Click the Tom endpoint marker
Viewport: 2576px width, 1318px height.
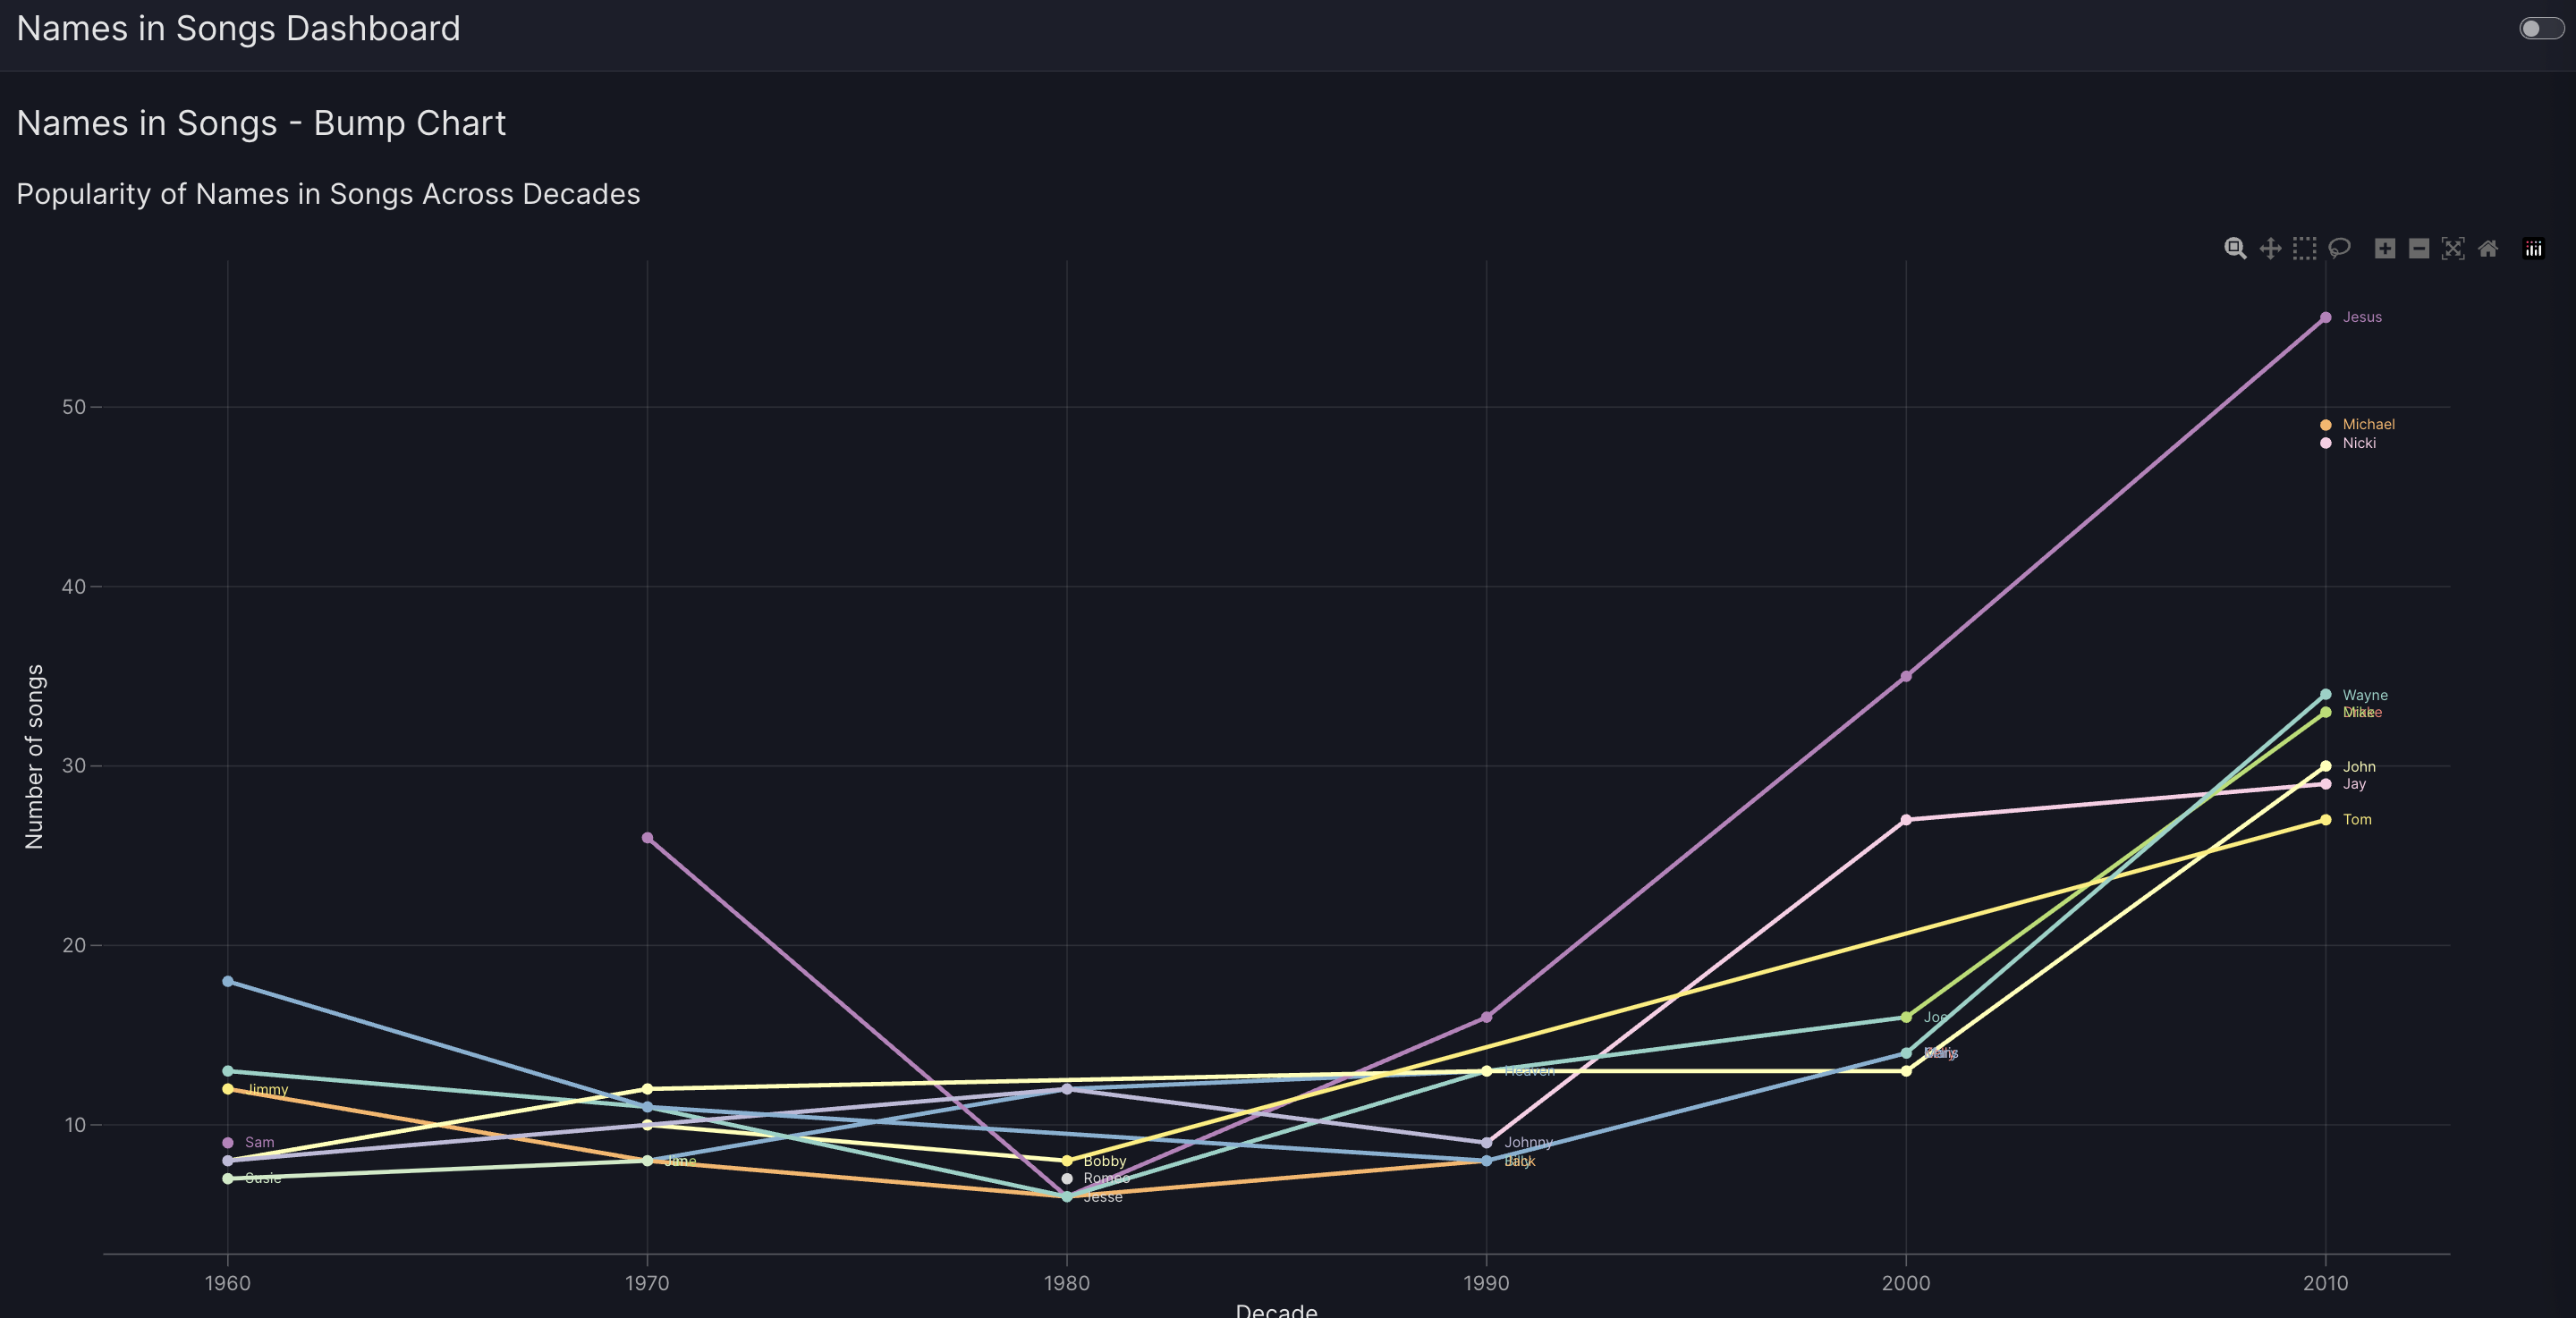click(x=2325, y=820)
